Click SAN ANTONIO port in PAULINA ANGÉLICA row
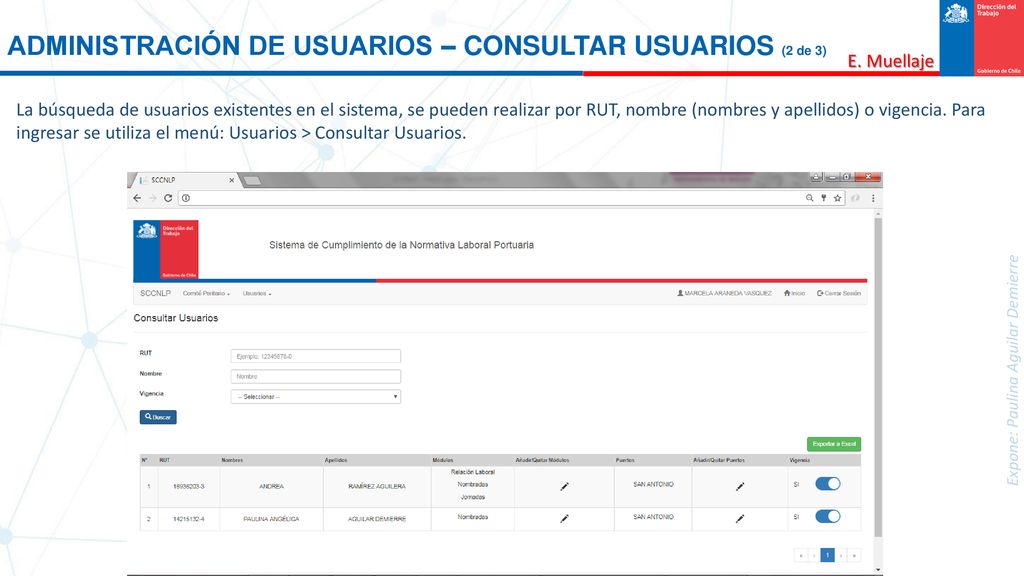The width and height of the screenshot is (1024, 576). tap(653, 517)
